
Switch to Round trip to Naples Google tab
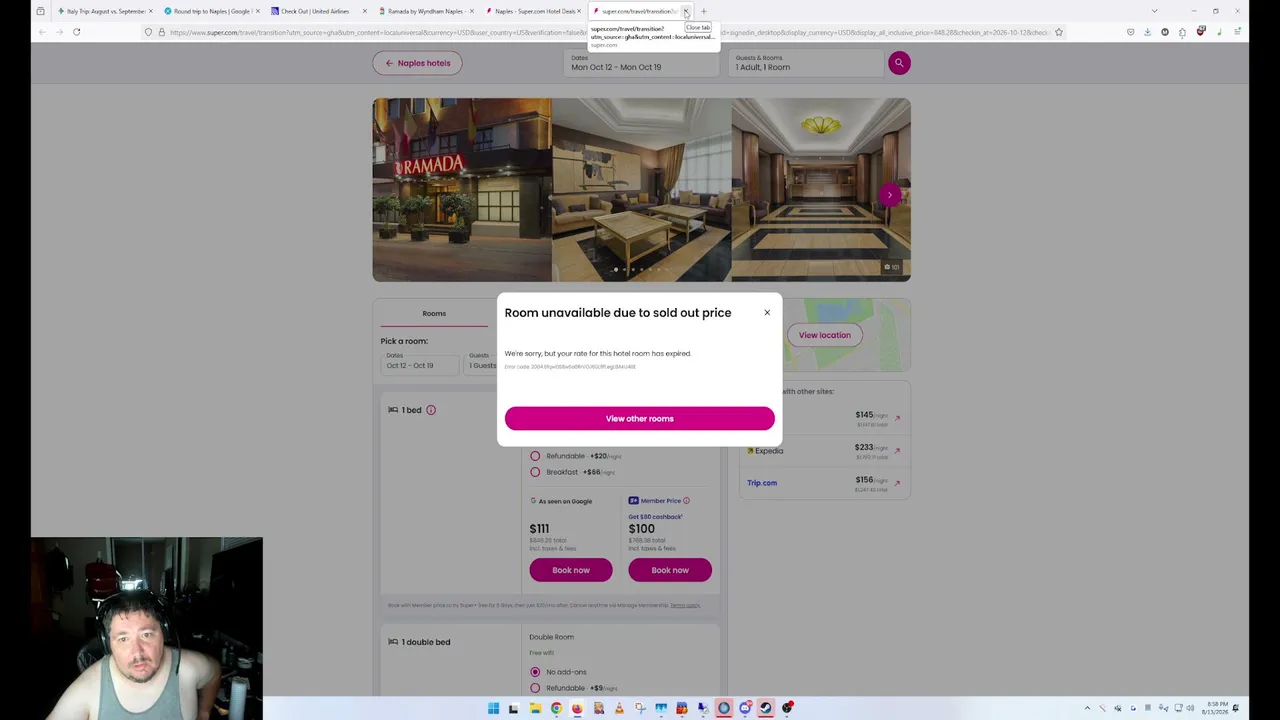[x=210, y=11]
